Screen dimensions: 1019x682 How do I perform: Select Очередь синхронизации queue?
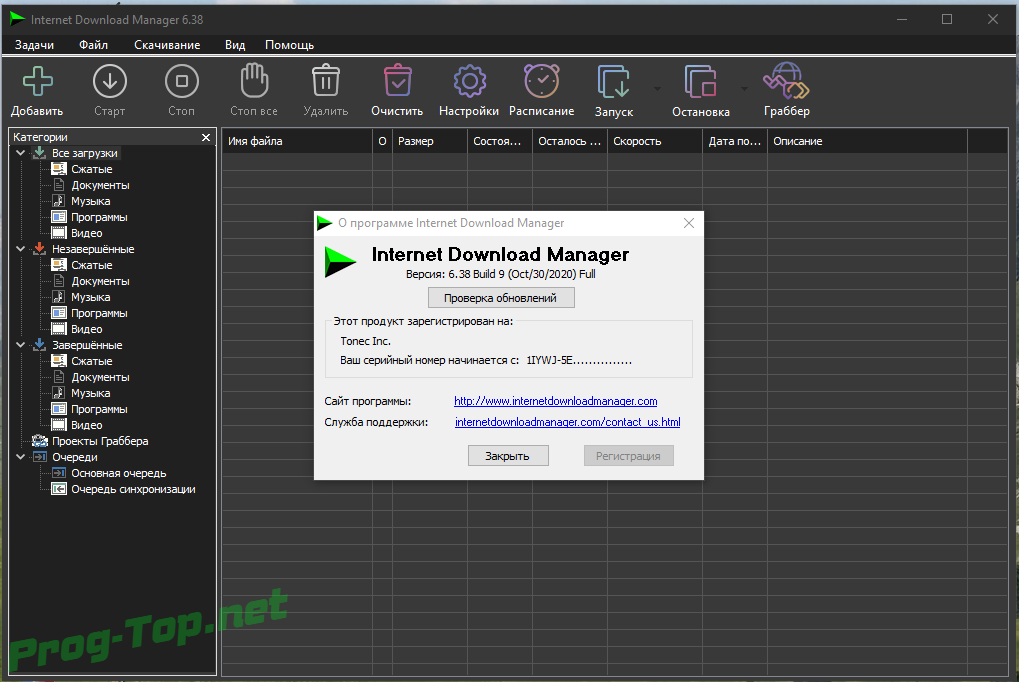[133, 489]
